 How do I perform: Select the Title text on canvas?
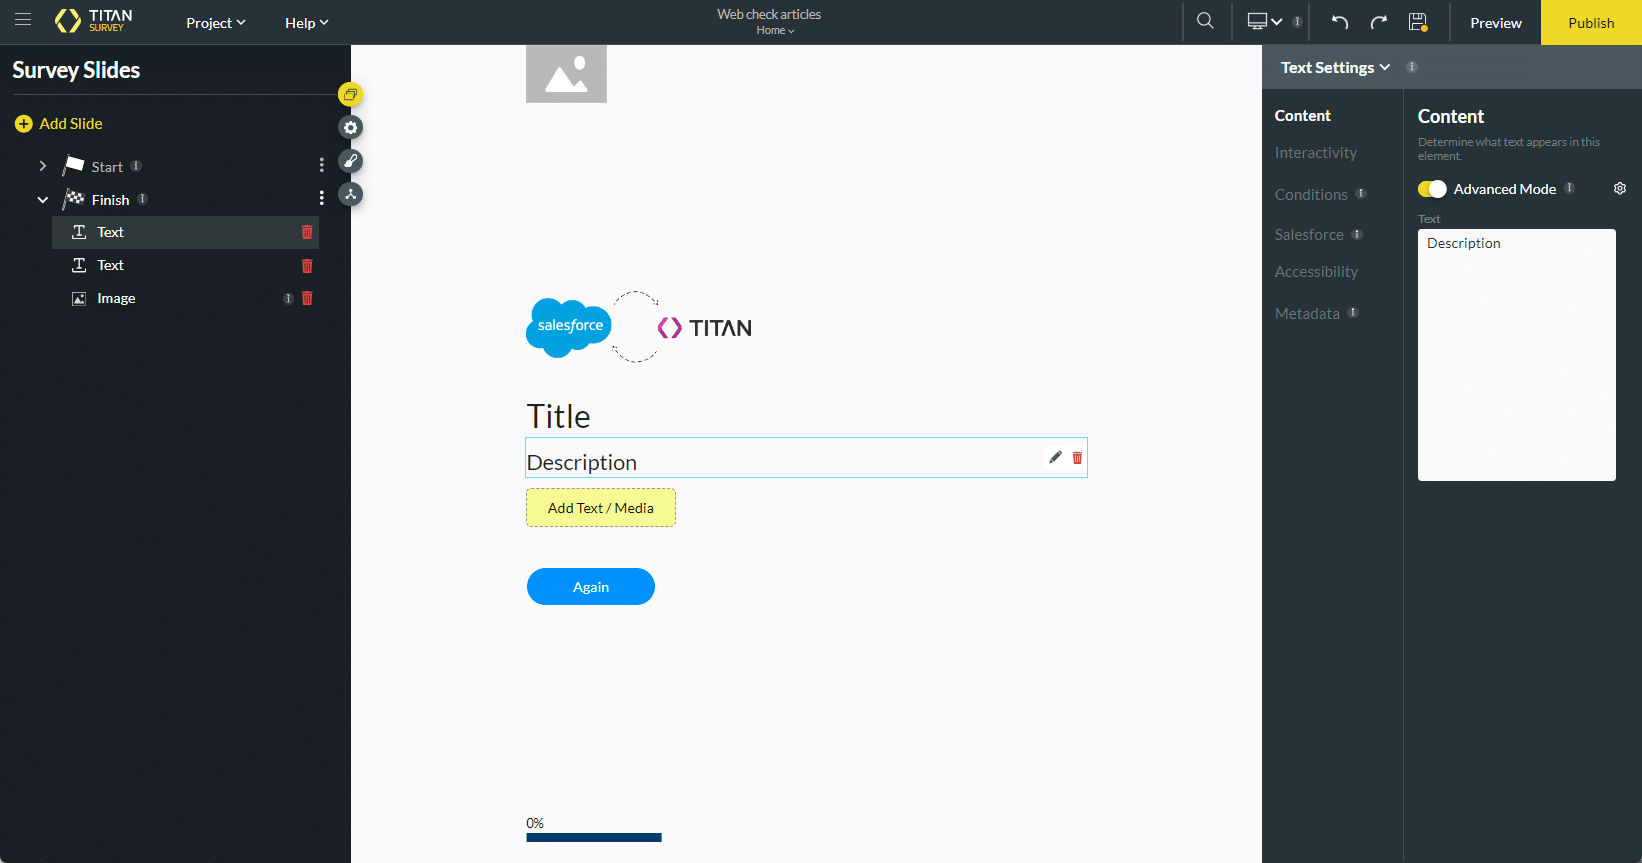tap(558, 416)
